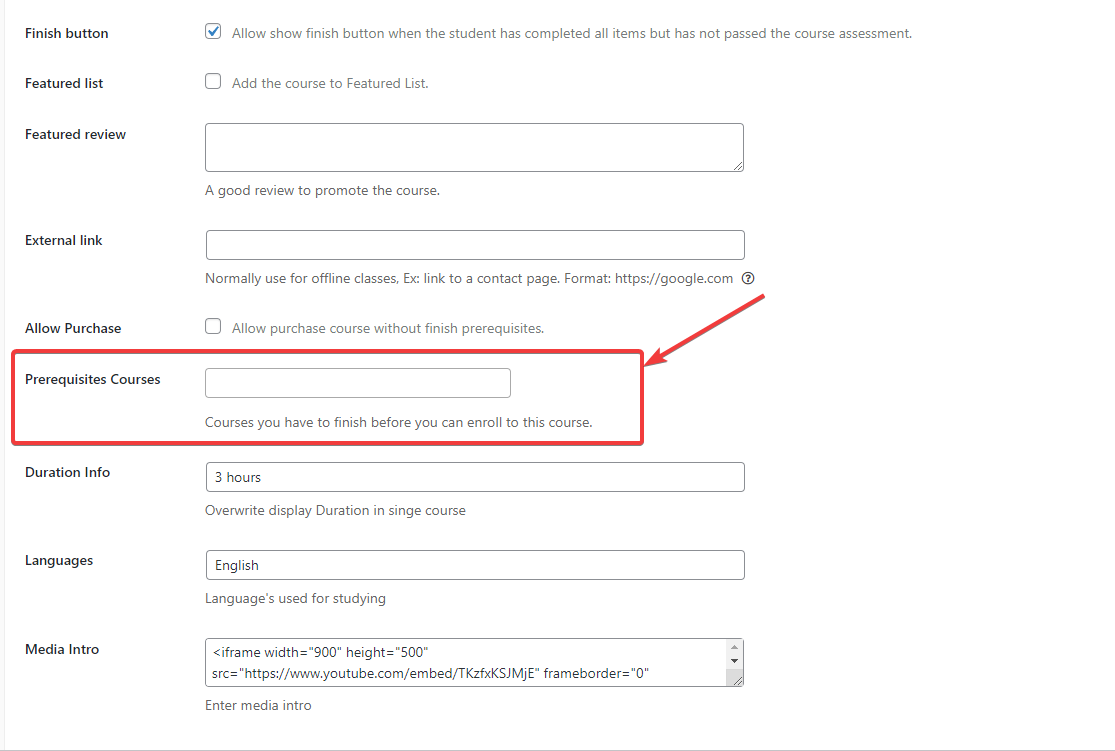Click the Media Intro scroll up arrow
This screenshot has width=1115, height=751.
735,647
